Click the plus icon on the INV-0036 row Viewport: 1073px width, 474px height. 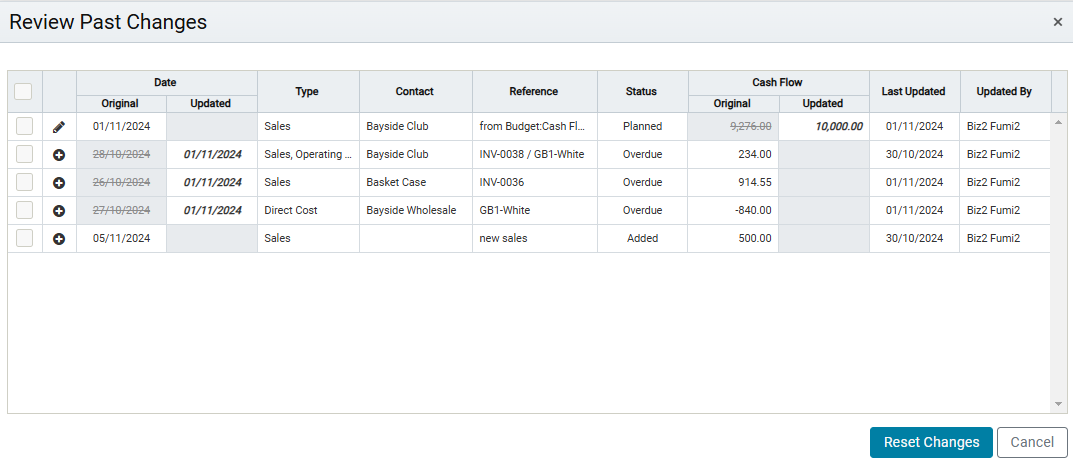(59, 183)
